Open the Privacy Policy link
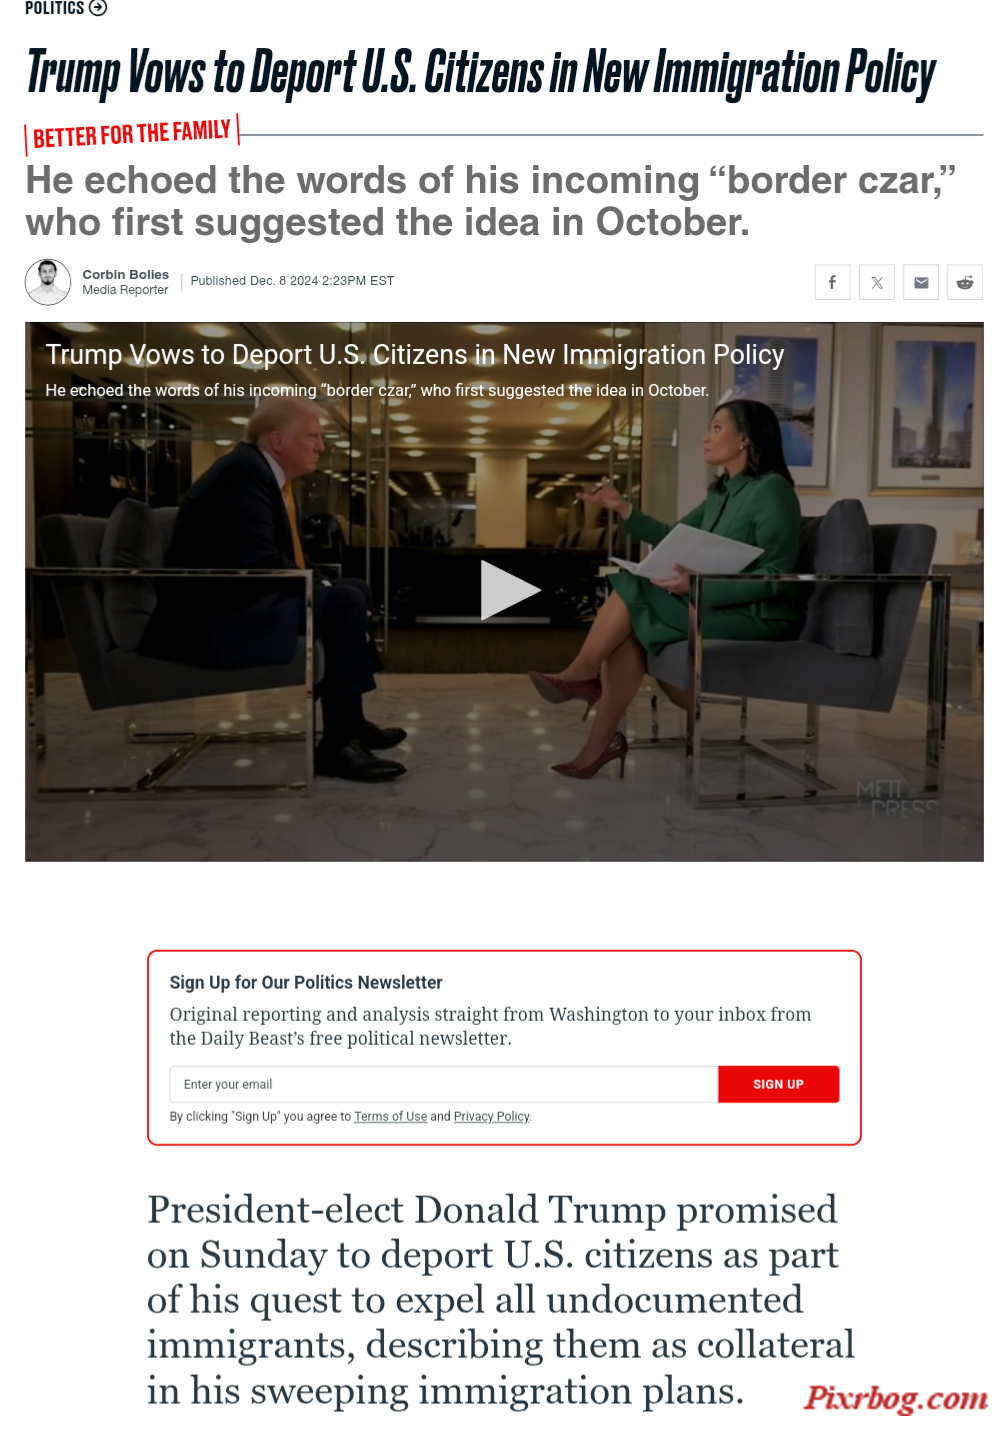 point(491,1116)
